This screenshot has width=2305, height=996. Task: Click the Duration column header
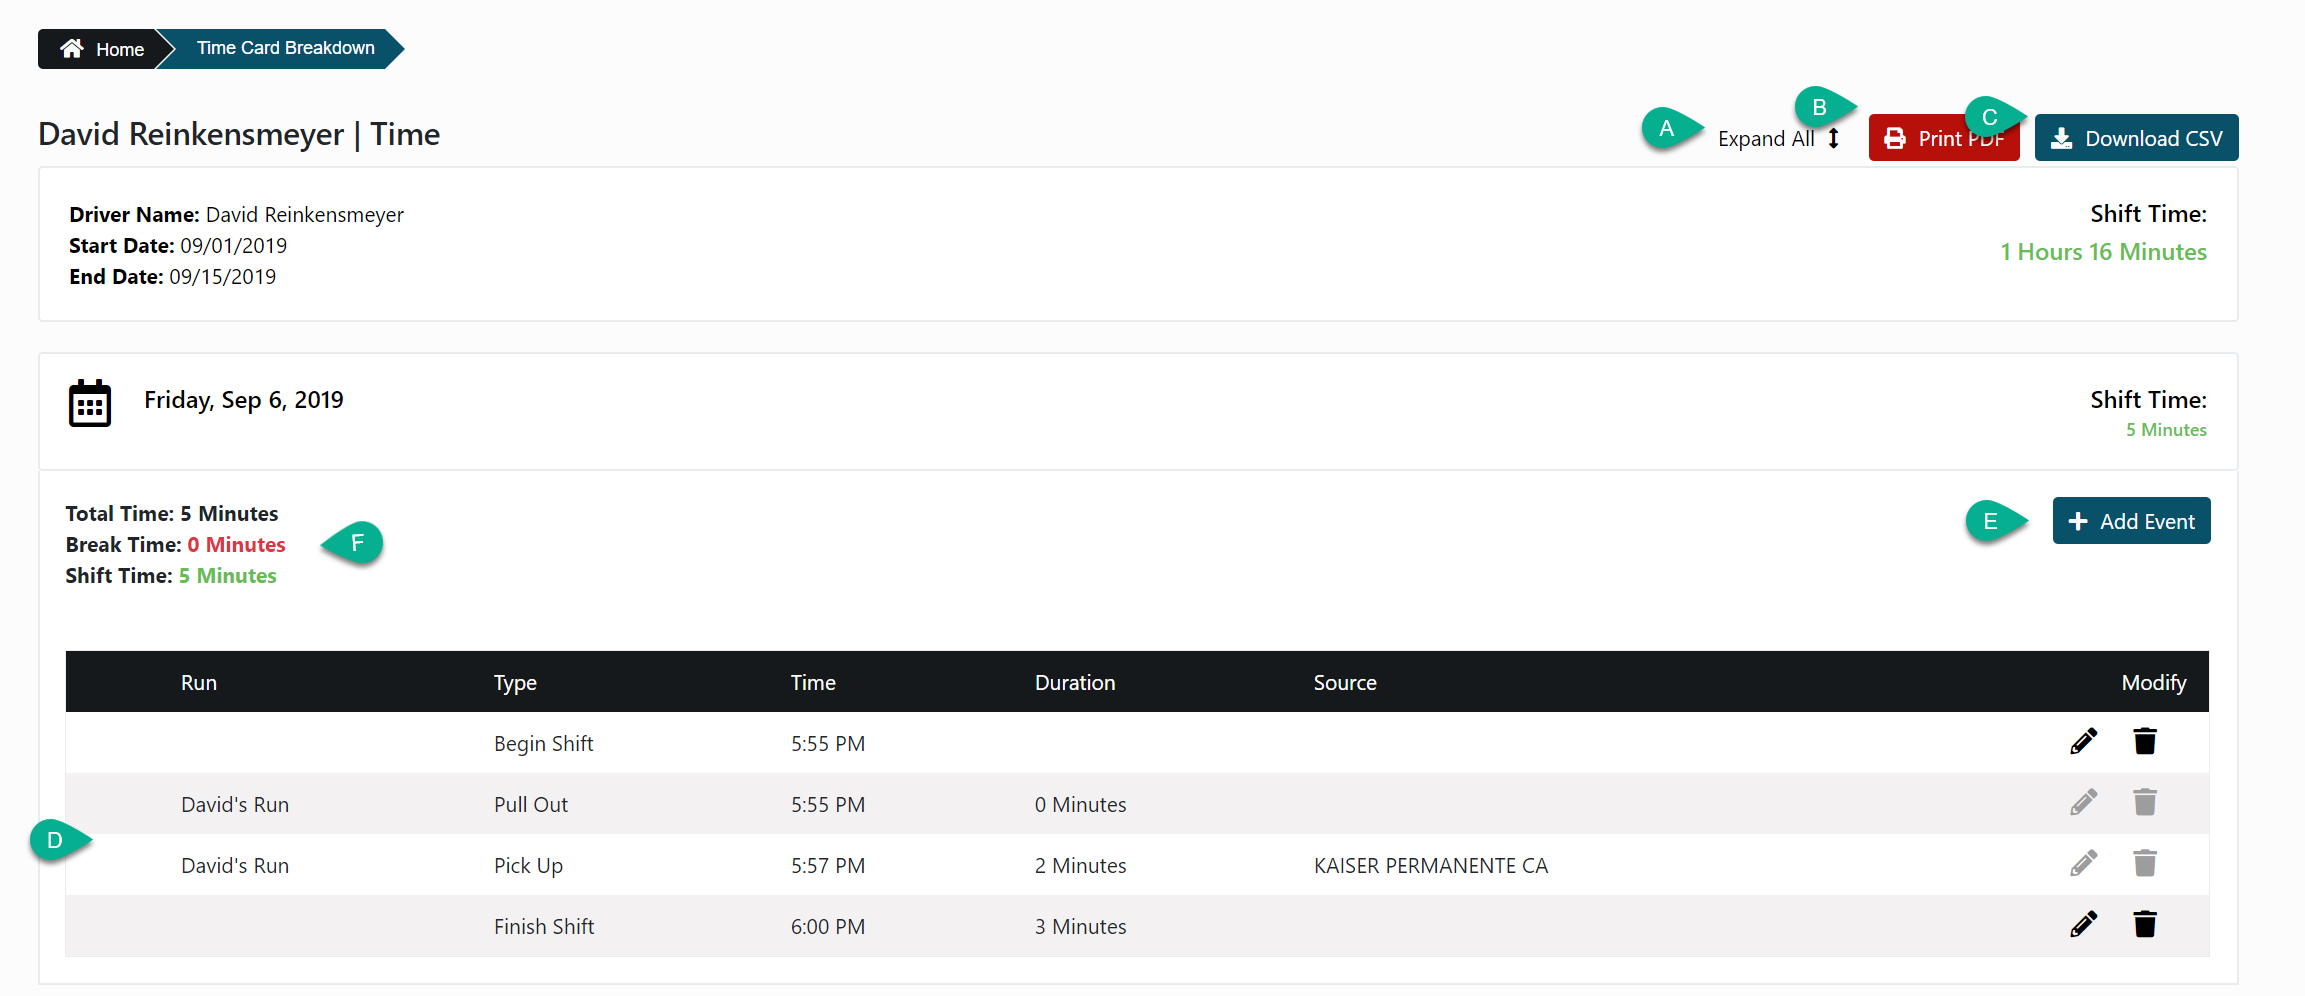point(1074,683)
